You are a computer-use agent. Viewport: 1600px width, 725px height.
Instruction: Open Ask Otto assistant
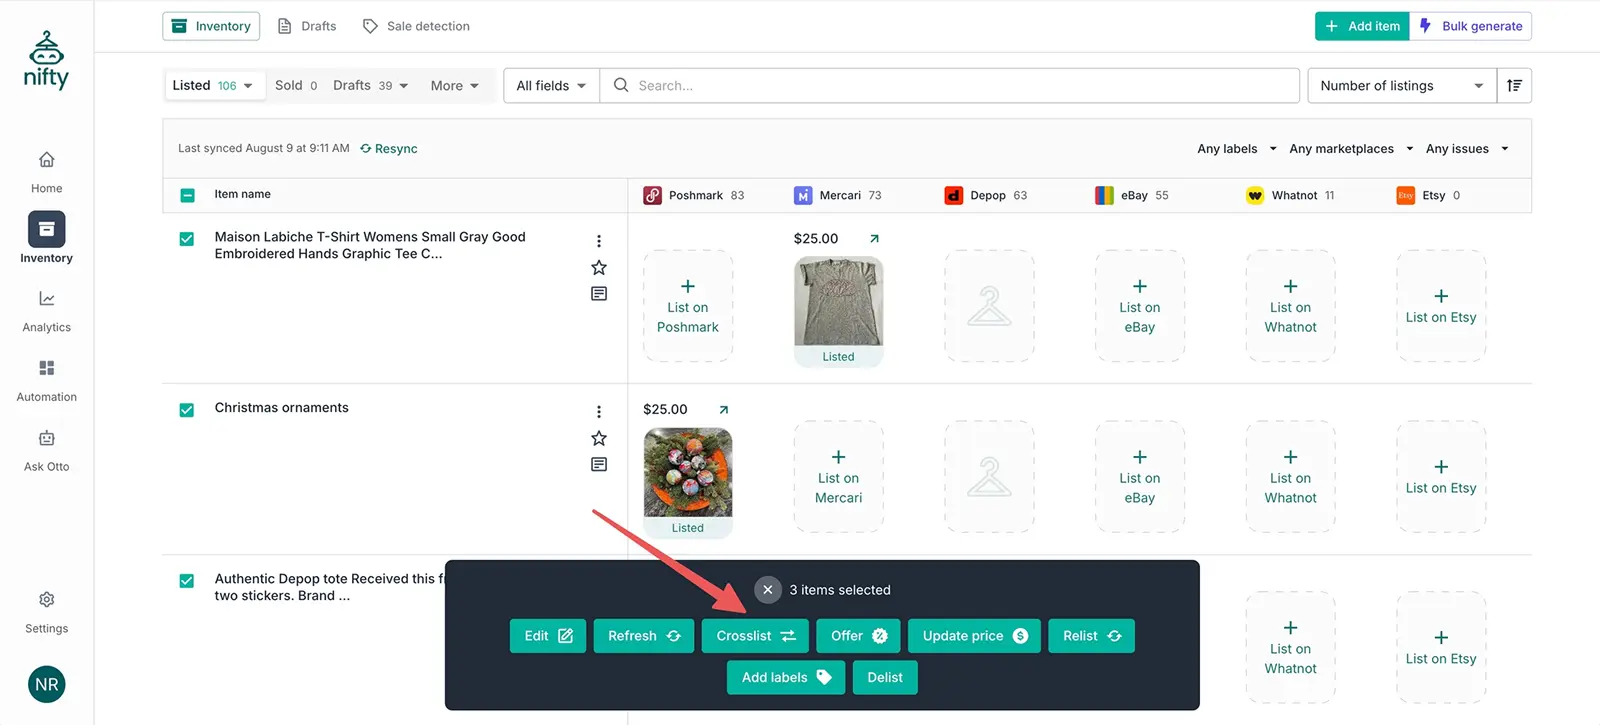pyautogui.click(x=46, y=451)
